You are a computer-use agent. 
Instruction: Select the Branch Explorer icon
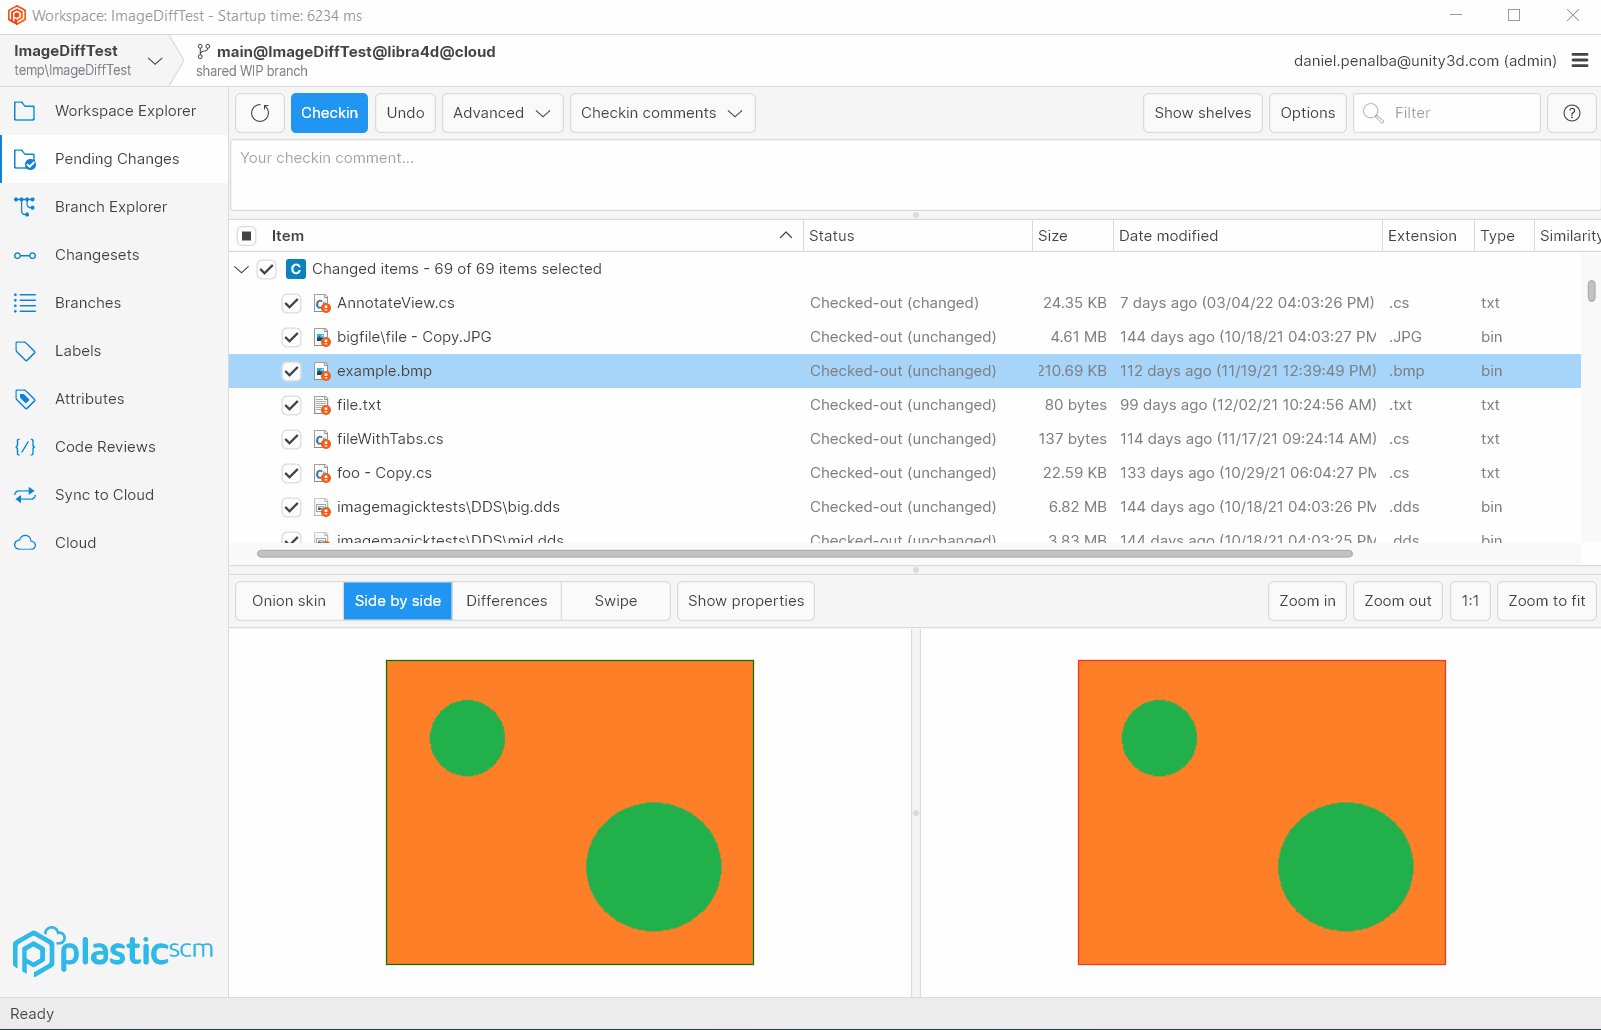(25, 206)
